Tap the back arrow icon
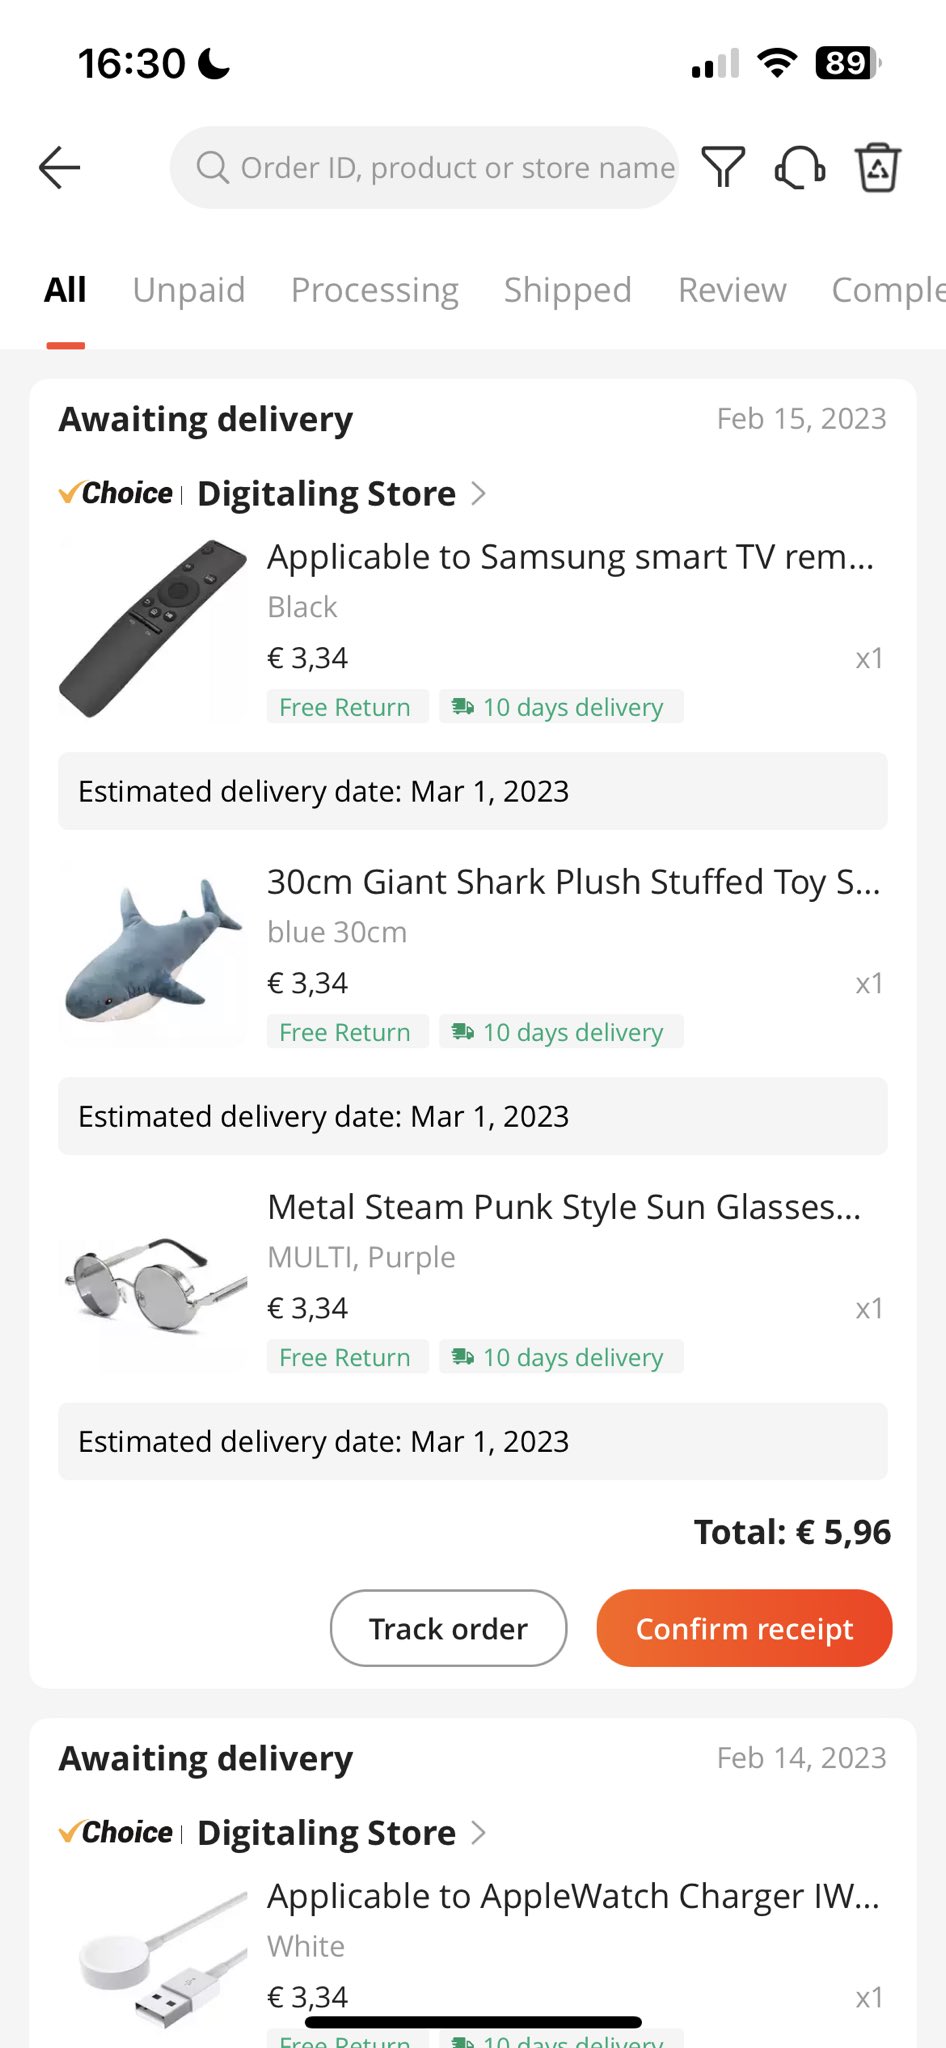The height and width of the screenshot is (2048, 946). 59,167
